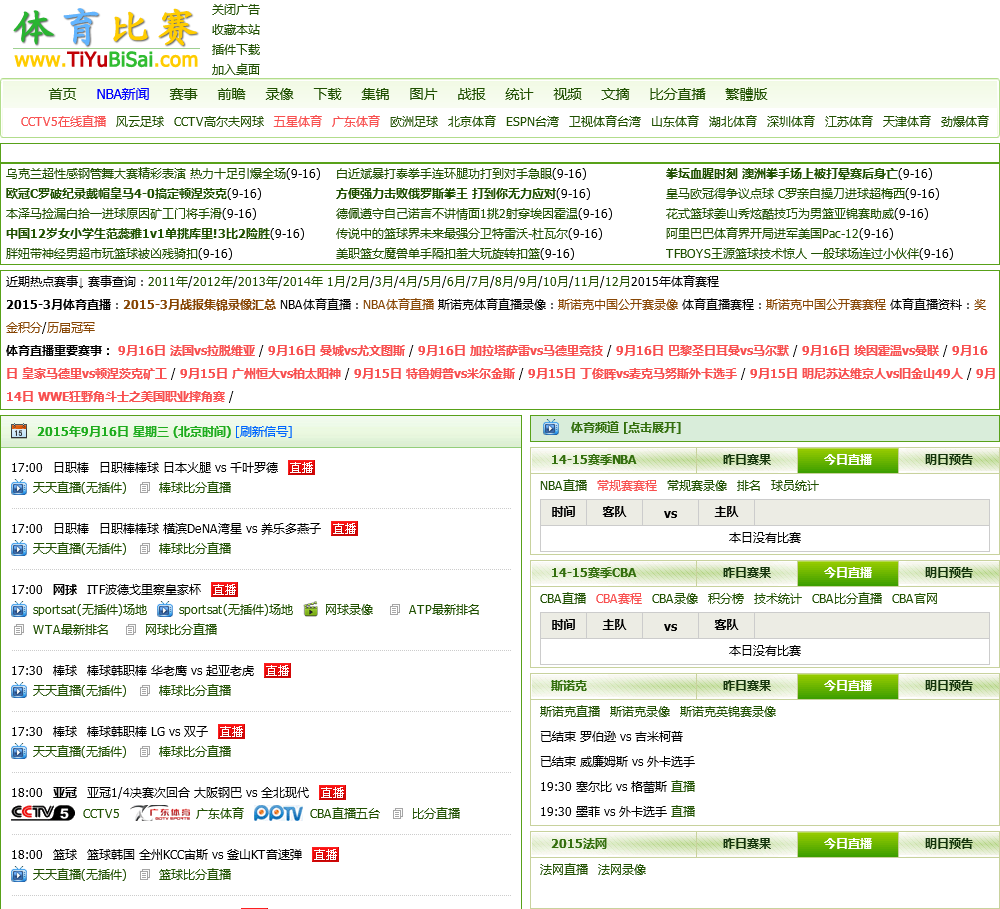The width and height of the screenshot is (1000, 909).
Task: Click 直播 link for 塞尔比 vs 格雷斯
Action: 683,787
